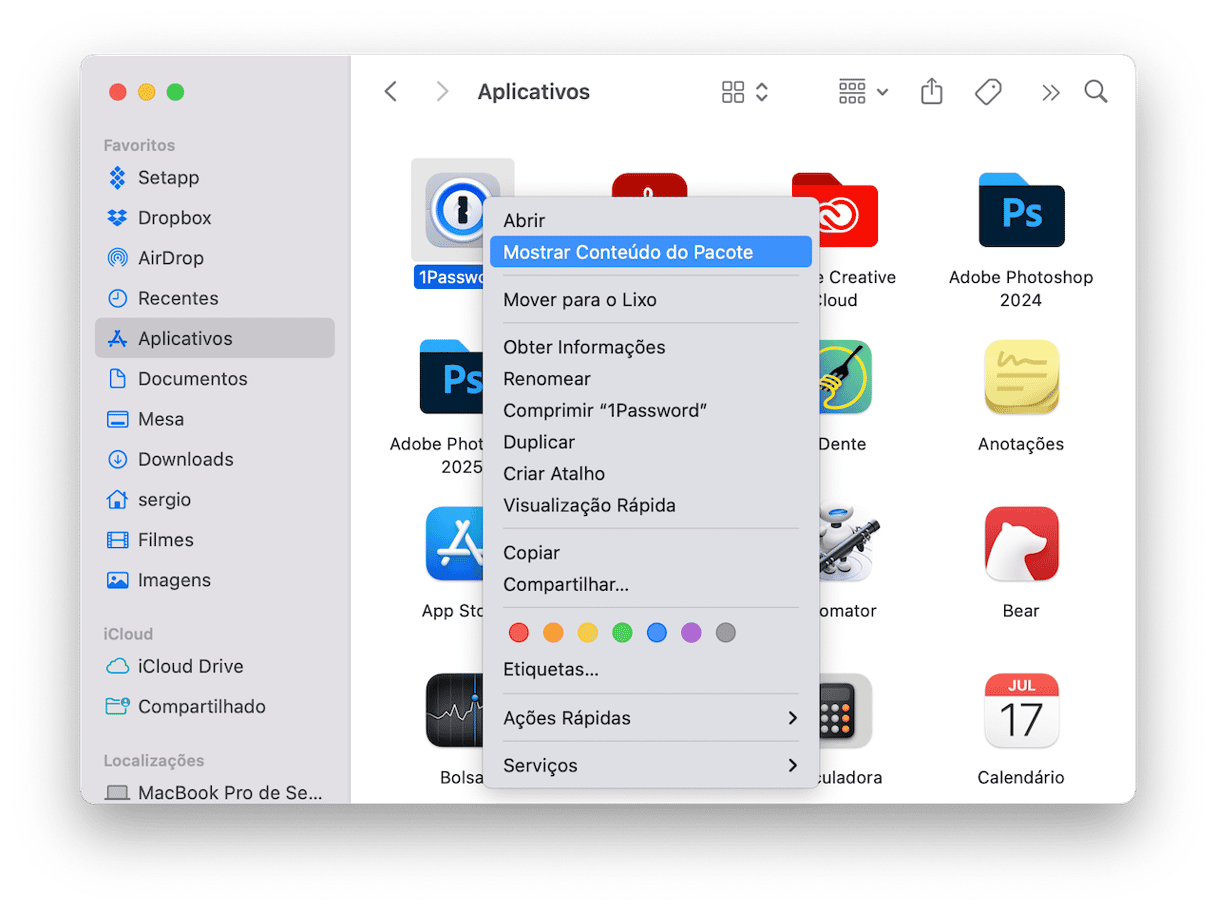Expand the Serviços submenu
The width and height of the screenshot is (1216, 910).
[x=650, y=765]
